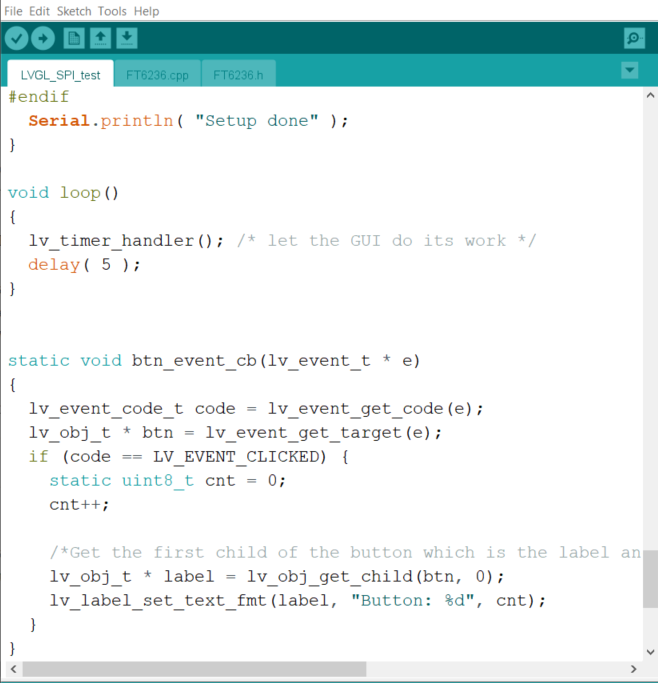Click the static uint8_t cnt = 0; line
Viewport: 658px width, 683px height.
click(168, 480)
